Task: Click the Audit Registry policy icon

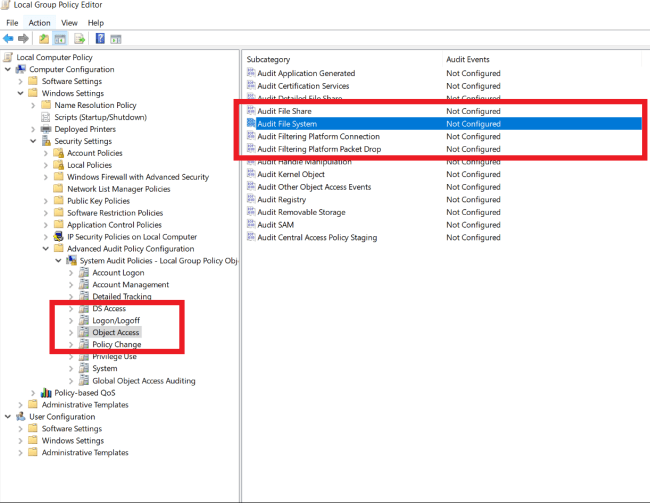Action: 251,199
